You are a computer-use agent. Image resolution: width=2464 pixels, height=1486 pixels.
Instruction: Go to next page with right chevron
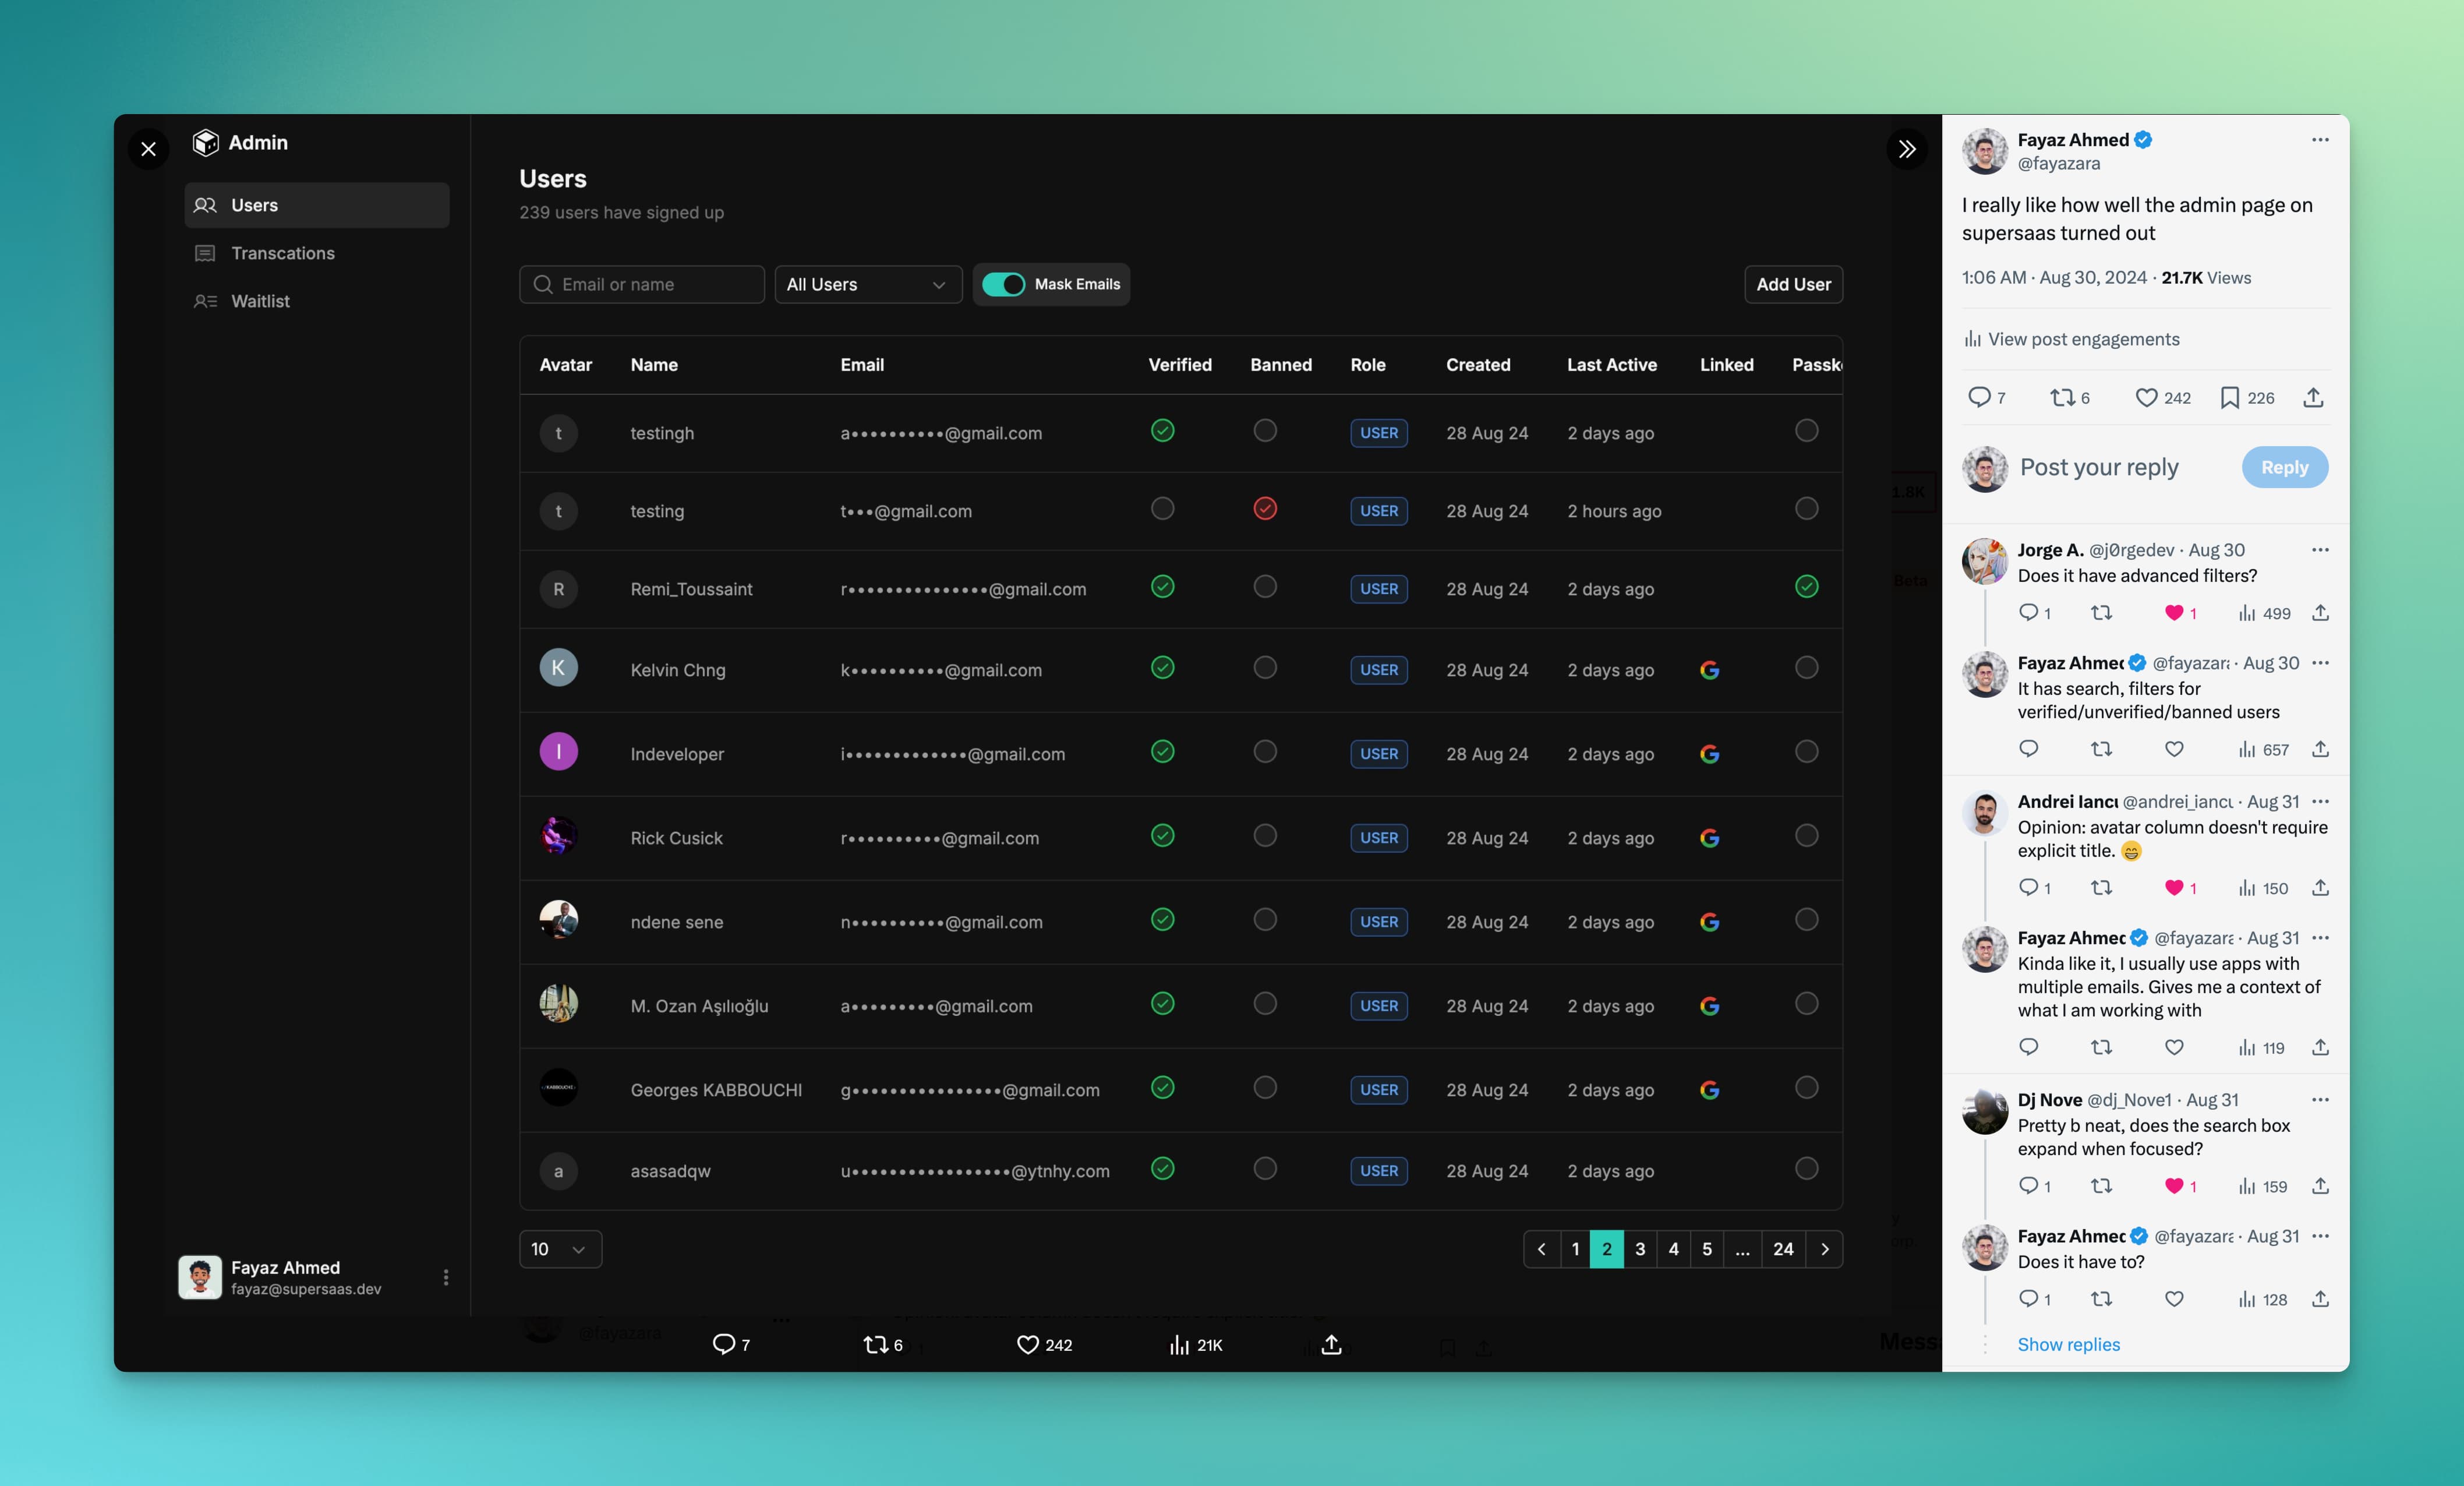pyautogui.click(x=1825, y=1249)
